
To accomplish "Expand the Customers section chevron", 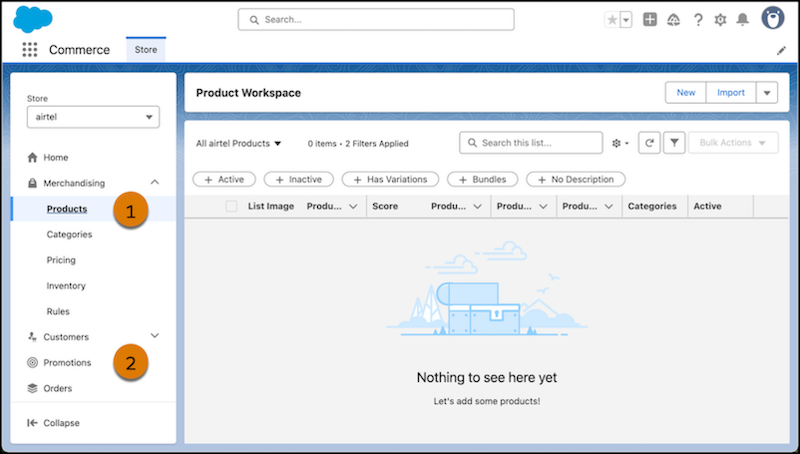I will click(x=155, y=336).
